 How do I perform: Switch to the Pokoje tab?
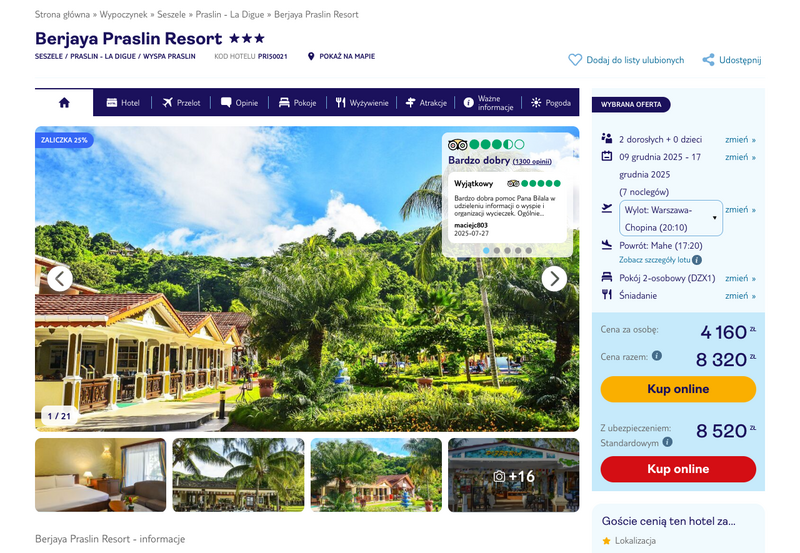tap(297, 103)
